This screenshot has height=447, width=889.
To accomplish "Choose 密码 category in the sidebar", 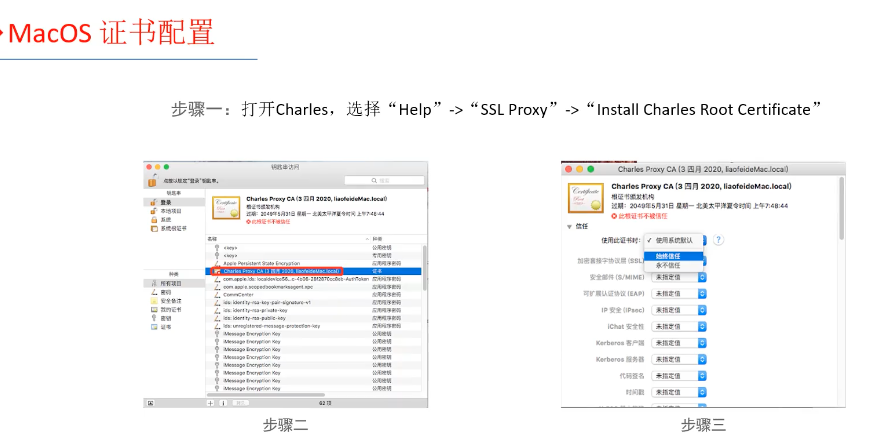I will [175, 292].
